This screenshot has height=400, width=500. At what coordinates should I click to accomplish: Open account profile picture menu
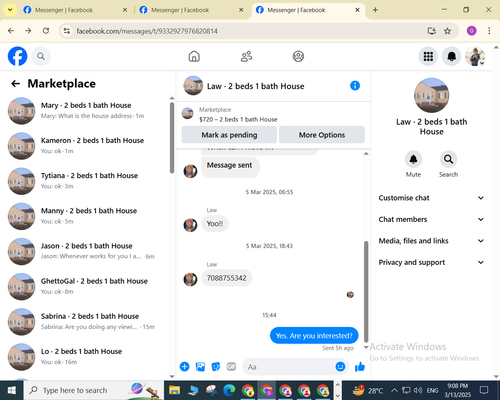coord(475,56)
